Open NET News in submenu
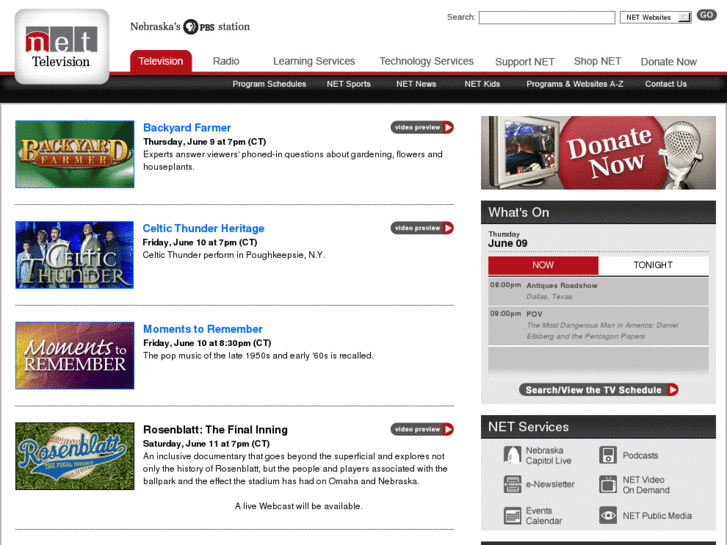727x545 pixels. pyautogui.click(x=416, y=84)
